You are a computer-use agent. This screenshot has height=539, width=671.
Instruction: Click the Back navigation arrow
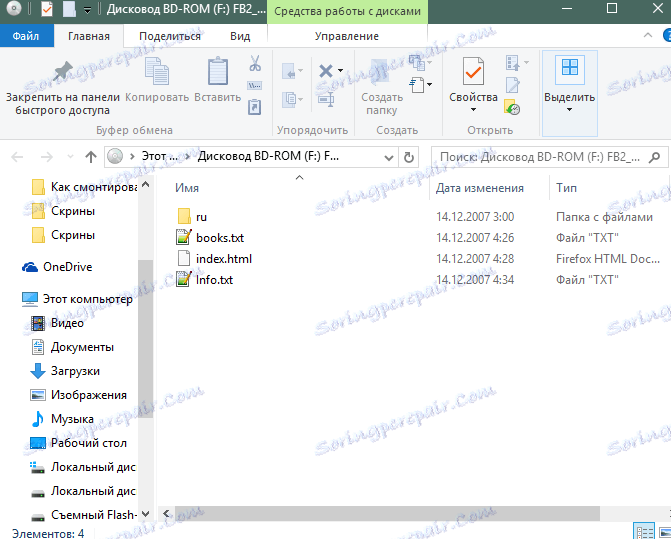coord(17,157)
